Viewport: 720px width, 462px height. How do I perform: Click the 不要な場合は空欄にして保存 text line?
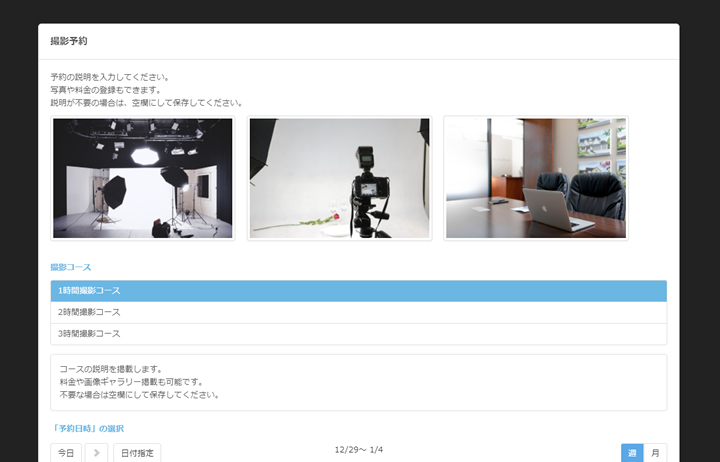tap(139, 395)
